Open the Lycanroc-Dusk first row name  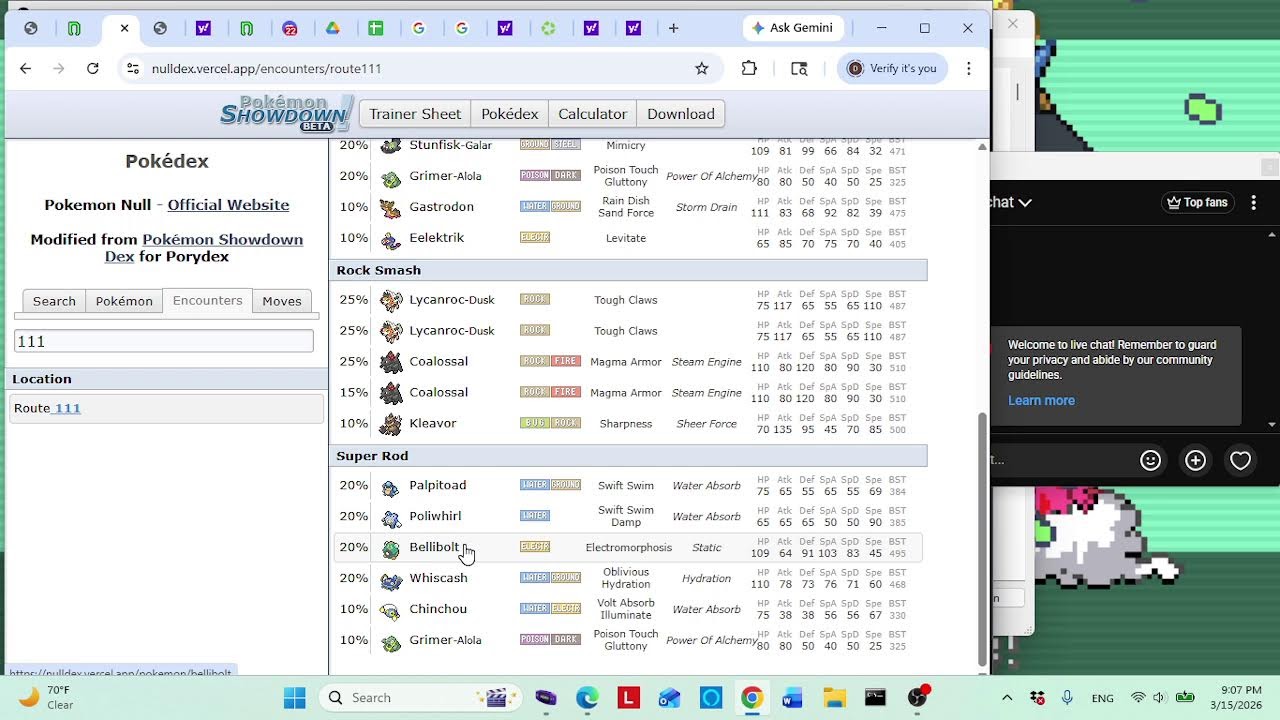(x=452, y=299)
